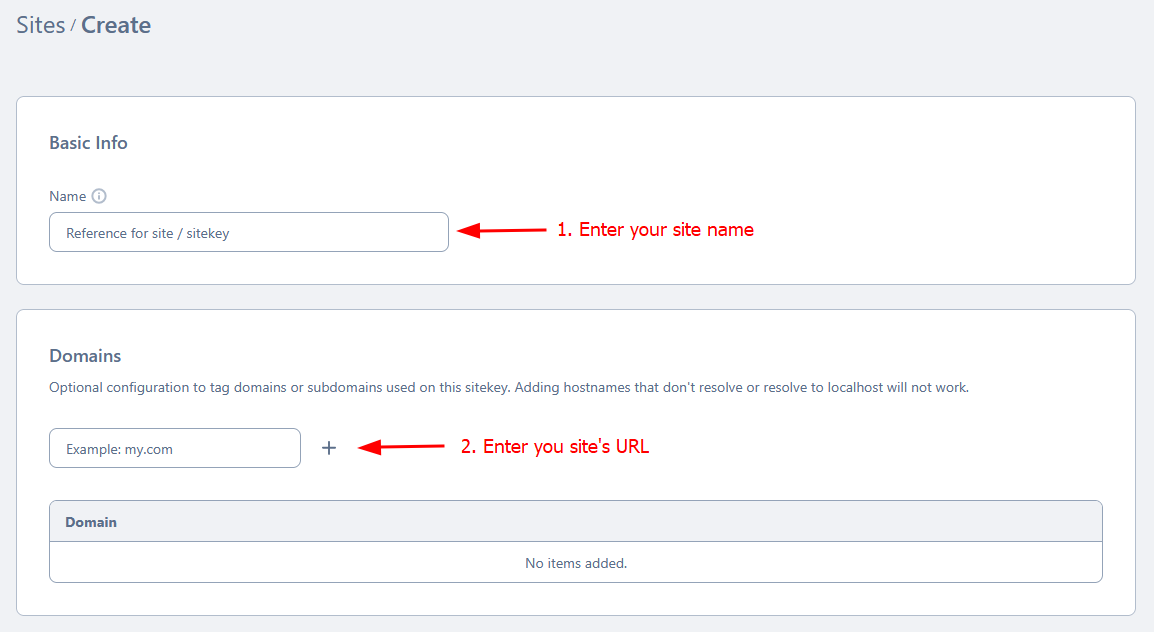The image size is (1154, 632).
Task: Click the Domains section heading
Action: point(85,356)
